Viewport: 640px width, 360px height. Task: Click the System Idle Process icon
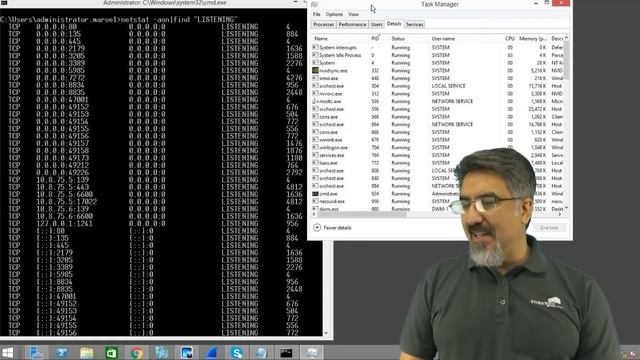point(315,55)
